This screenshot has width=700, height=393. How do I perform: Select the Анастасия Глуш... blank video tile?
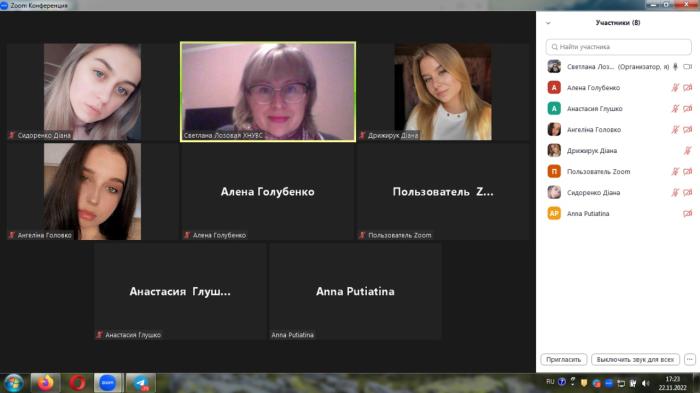(x=180, y=291)
